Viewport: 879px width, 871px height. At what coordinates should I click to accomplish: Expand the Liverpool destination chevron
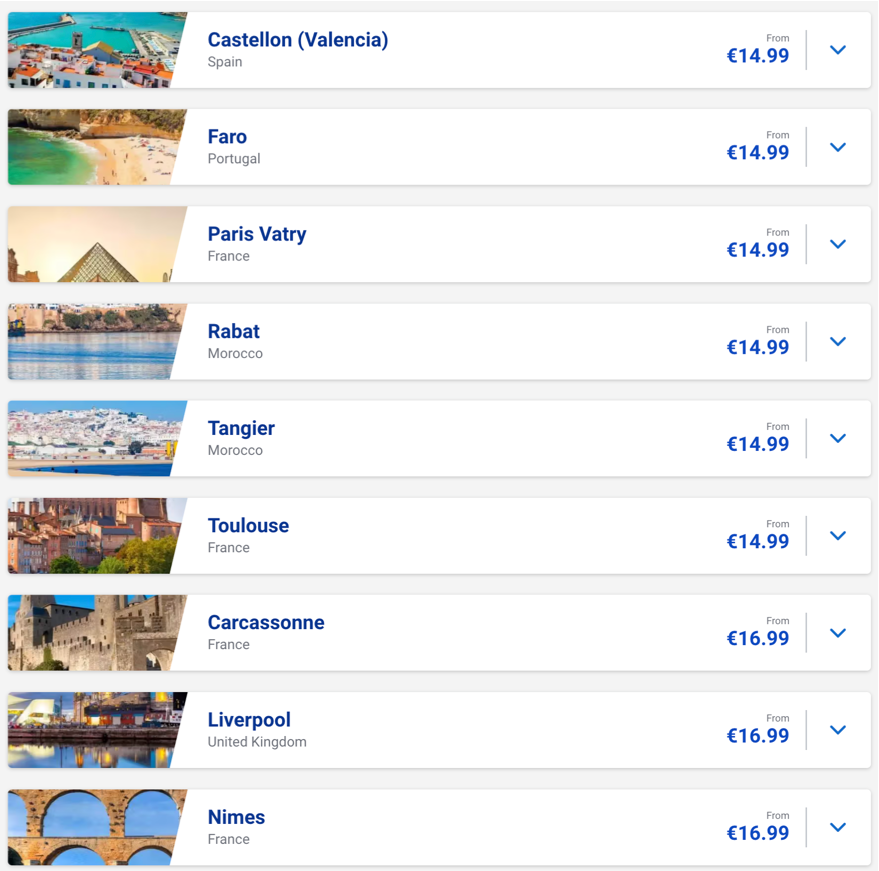pos(838,730)
